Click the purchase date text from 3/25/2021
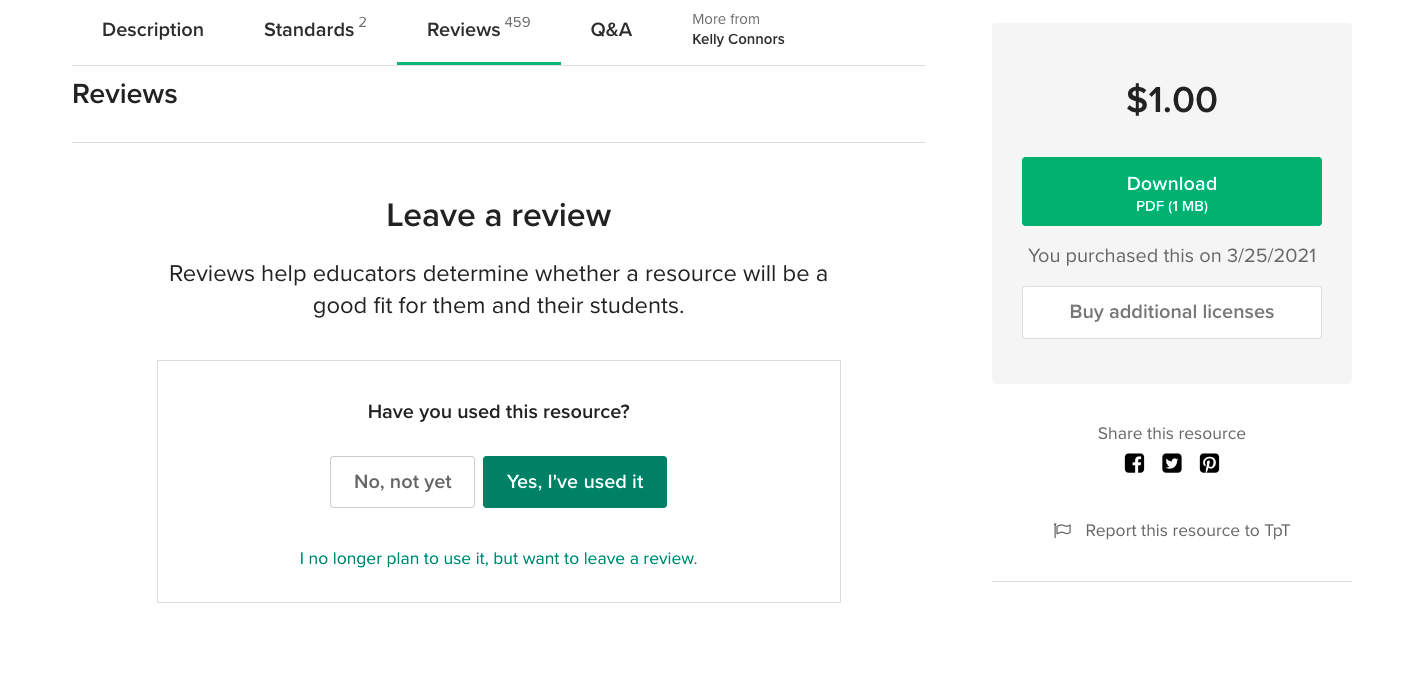This screenshot has height=674, width=1420. point(1171,255)
